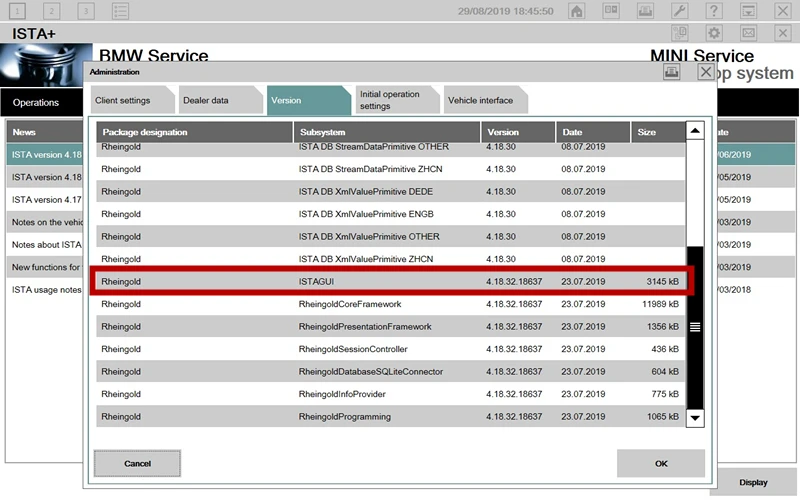Click the two-panel window icon beside Home
This screenshot has height=500, width=800.
tap(611, 11)
